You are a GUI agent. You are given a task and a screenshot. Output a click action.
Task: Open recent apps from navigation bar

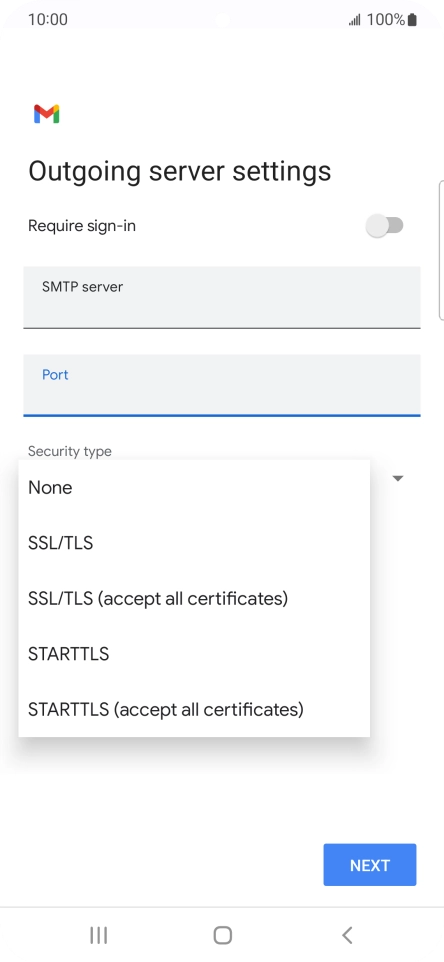tap(98, 935)
